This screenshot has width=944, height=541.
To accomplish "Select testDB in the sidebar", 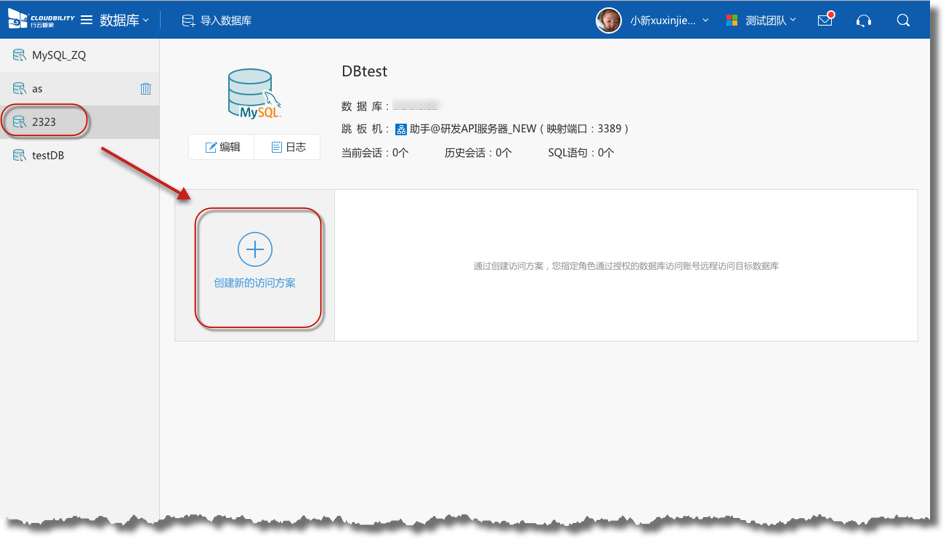I will pos(79,155).
